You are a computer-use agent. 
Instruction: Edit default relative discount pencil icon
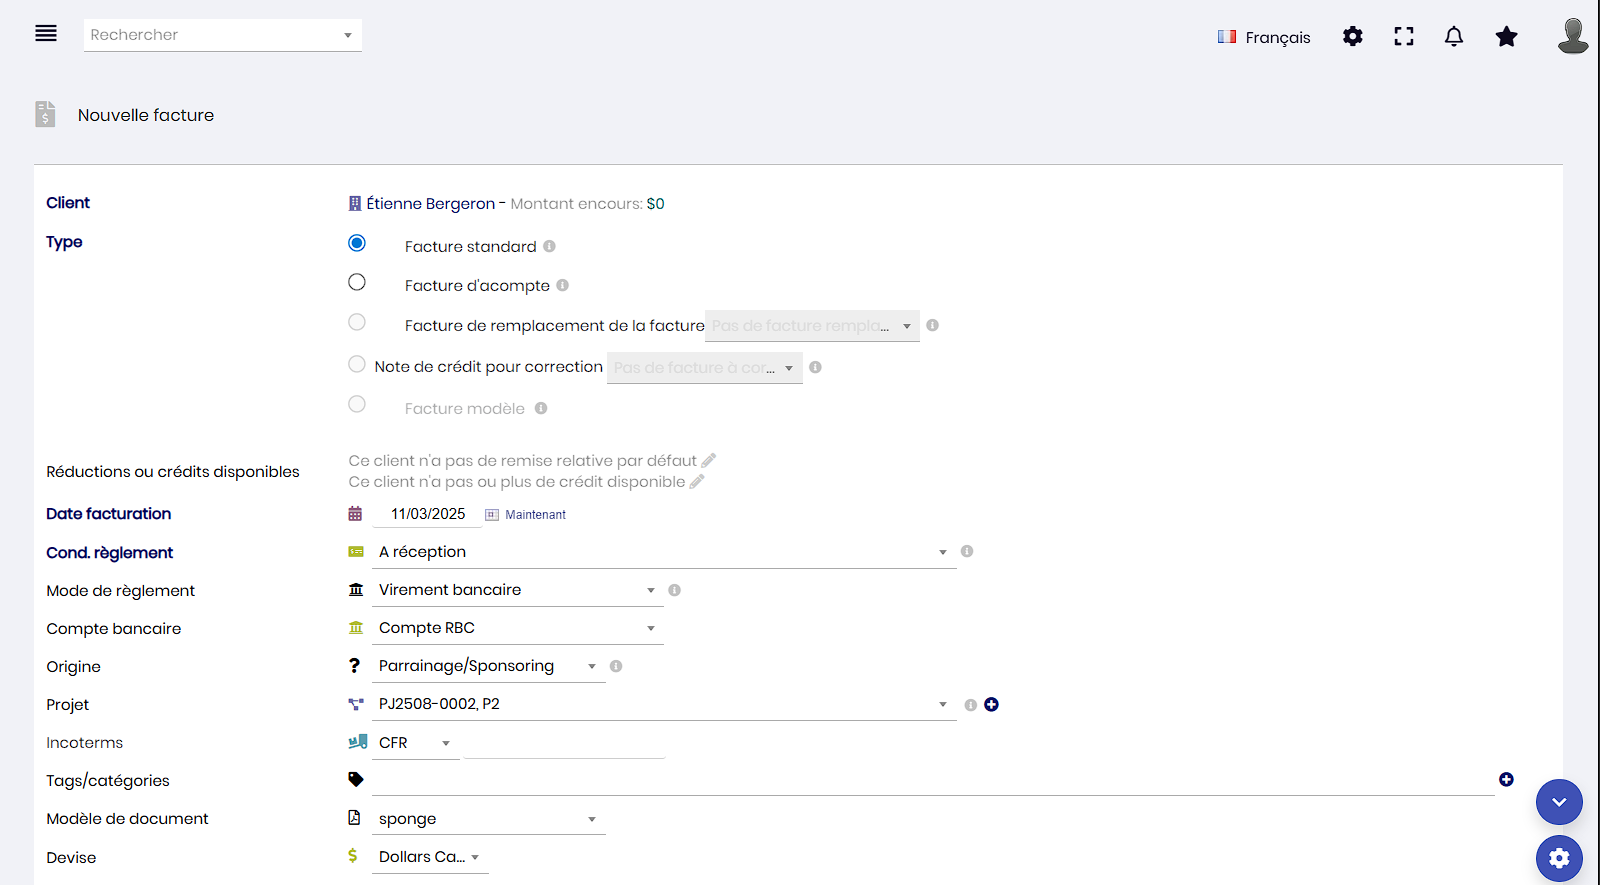709,461
